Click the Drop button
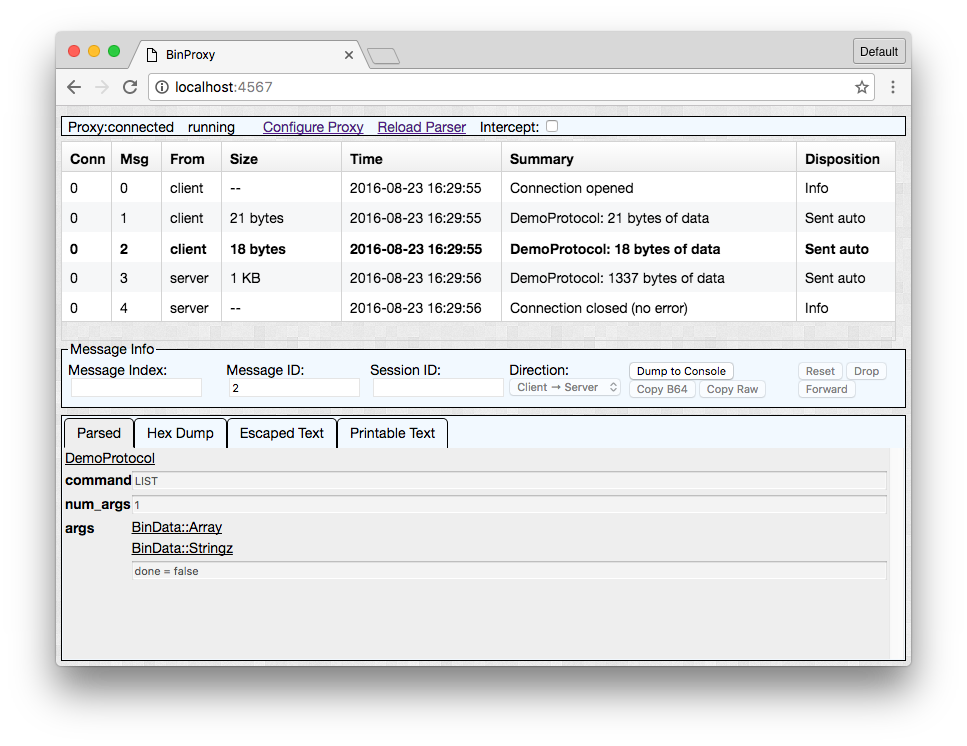Image resolution: width=967 pixels, height=746 pixels. click(866, 371)
